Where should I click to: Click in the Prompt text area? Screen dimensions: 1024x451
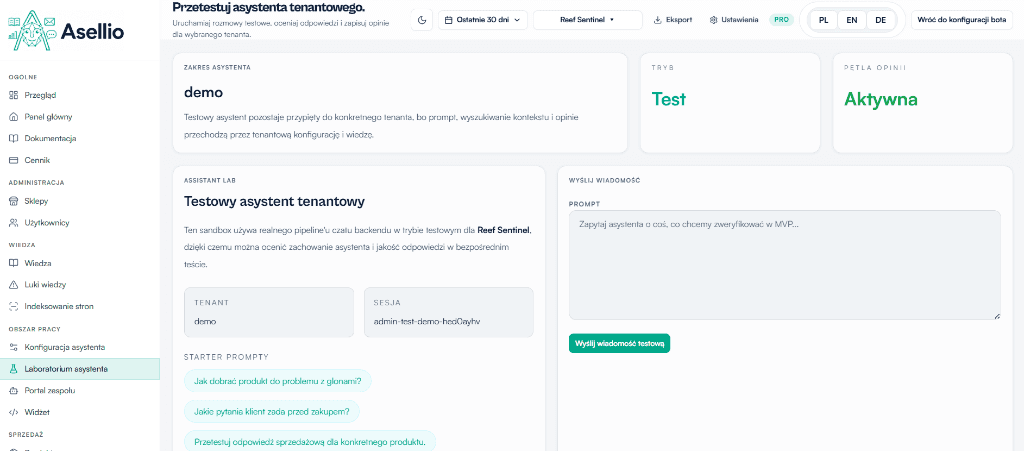(x=784, y=265)
